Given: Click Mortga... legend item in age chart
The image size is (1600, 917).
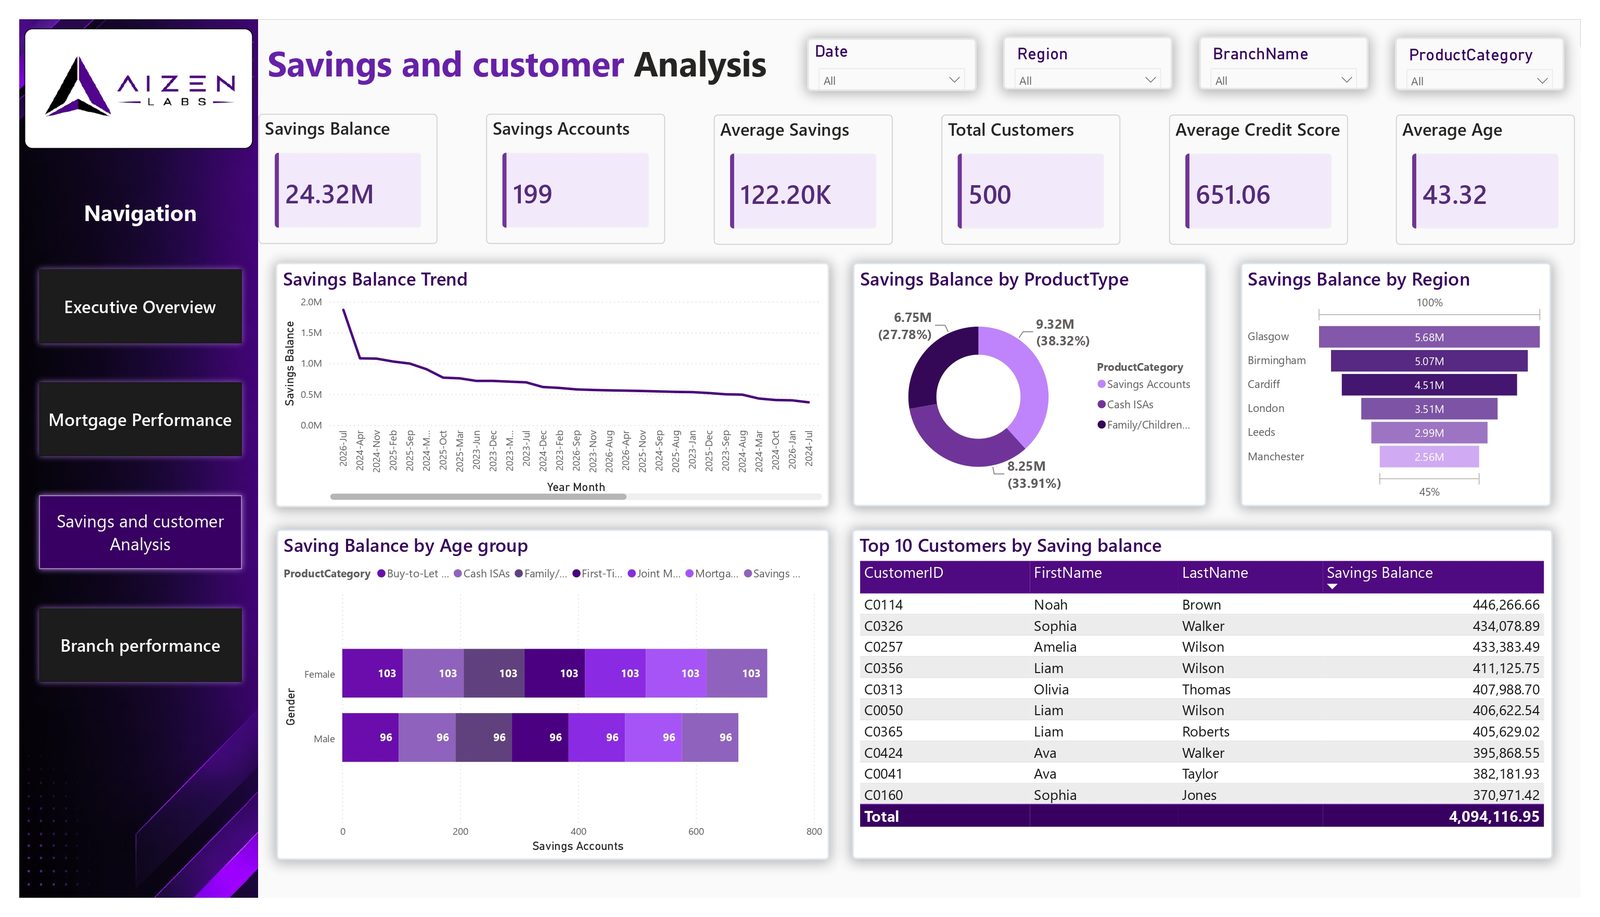Looking at the screenshot, I should tap(712, 574).
